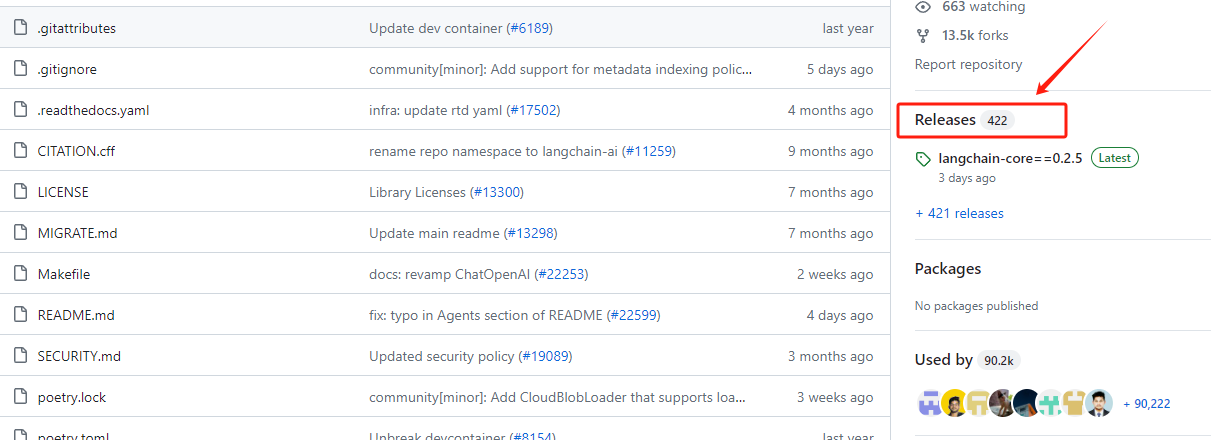Click Report repository link
1219x440 pixels.
968,64
